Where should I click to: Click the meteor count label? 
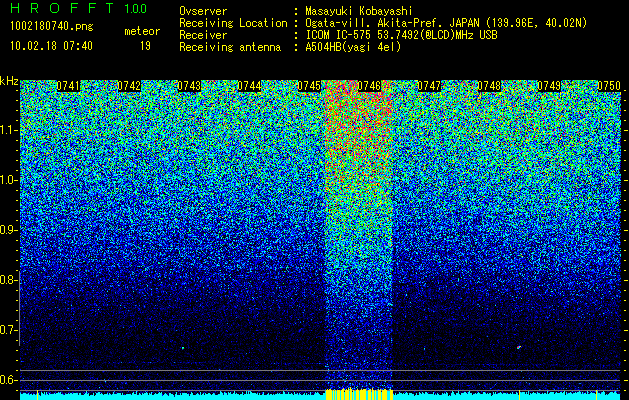pyautogui.click(x=142, y=31)
